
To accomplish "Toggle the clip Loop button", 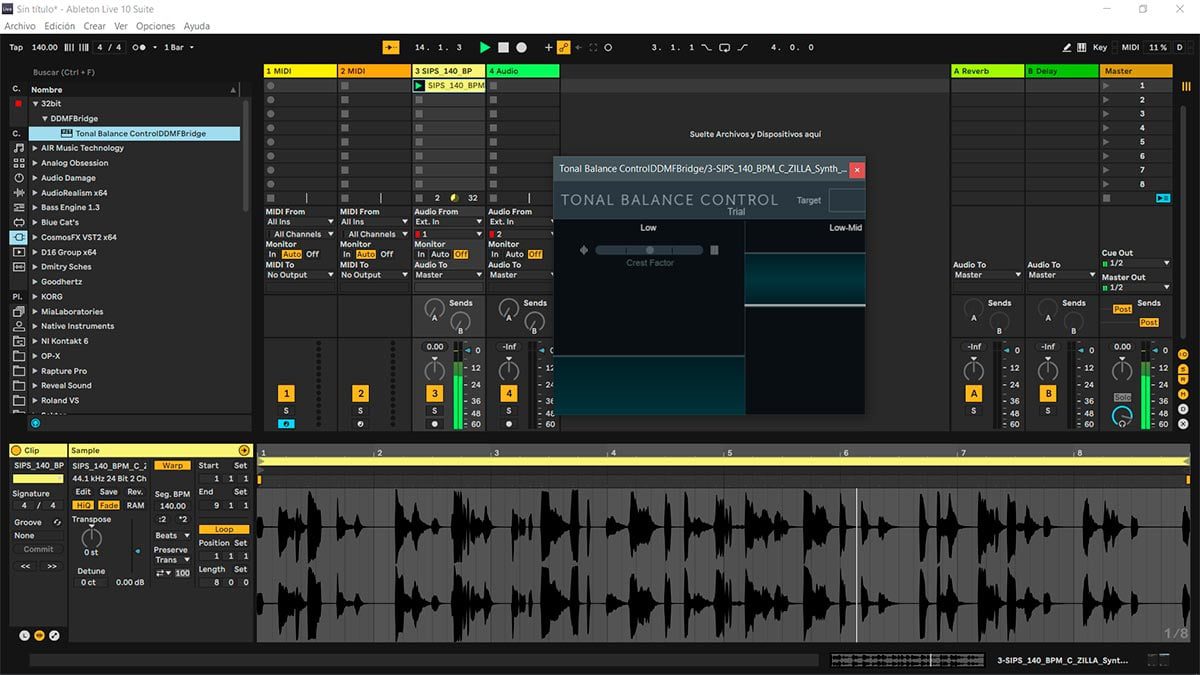I will [224, 529].
